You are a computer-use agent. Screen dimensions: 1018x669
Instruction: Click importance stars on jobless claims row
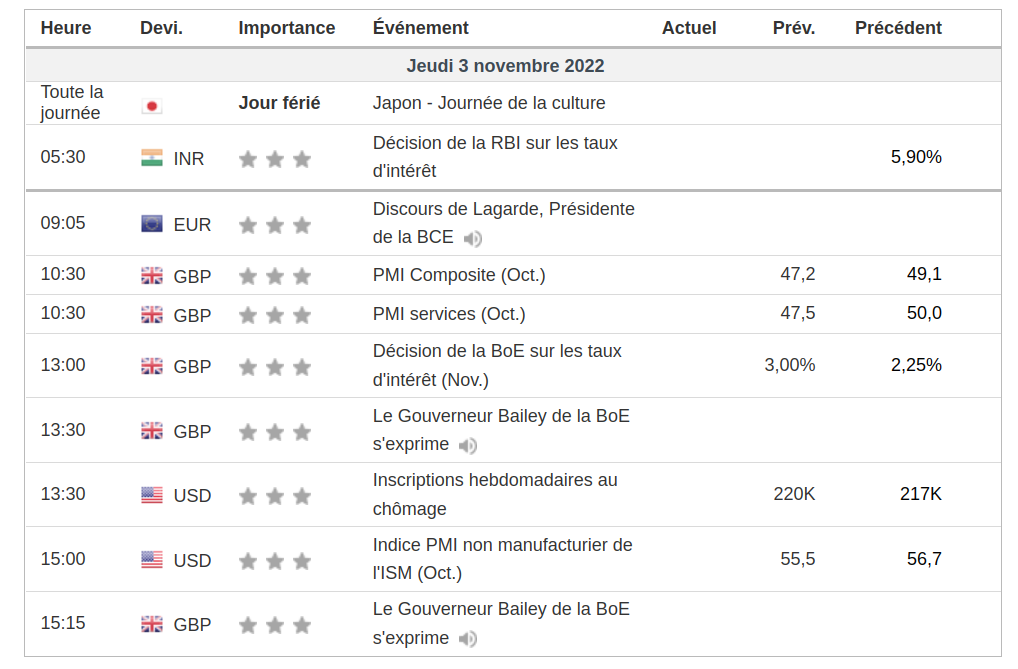[x=275, y=496]
